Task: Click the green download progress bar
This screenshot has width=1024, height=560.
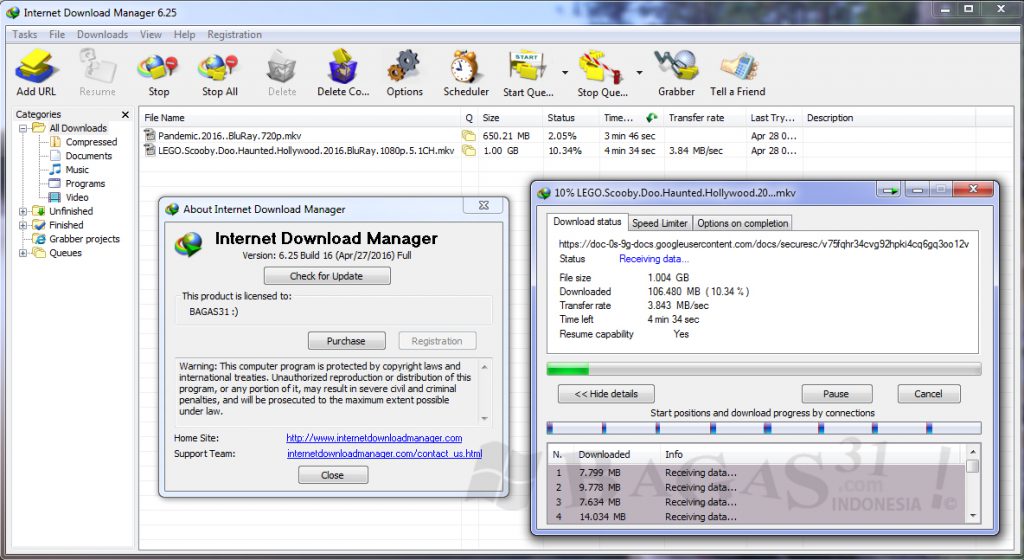Action: click(763, 369)
